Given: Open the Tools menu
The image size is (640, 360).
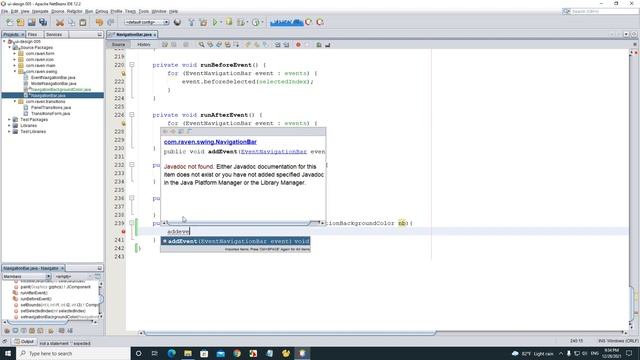Looking at the screenshot, I should coord(144,11).
